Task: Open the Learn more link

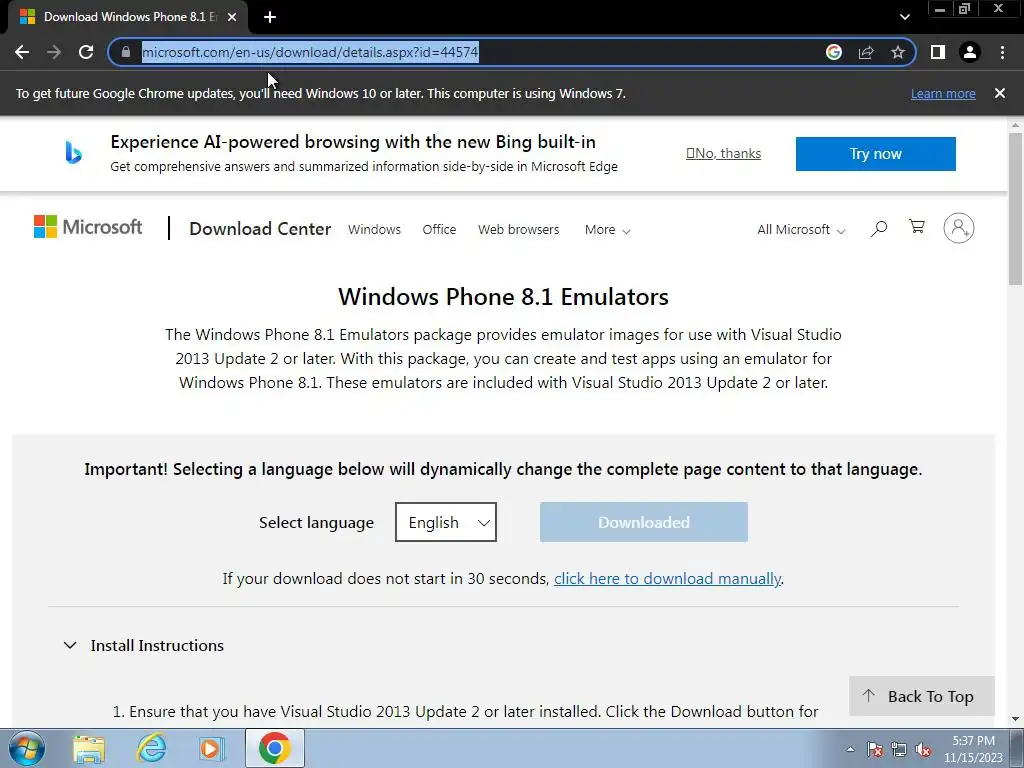Action: point(943,93)
